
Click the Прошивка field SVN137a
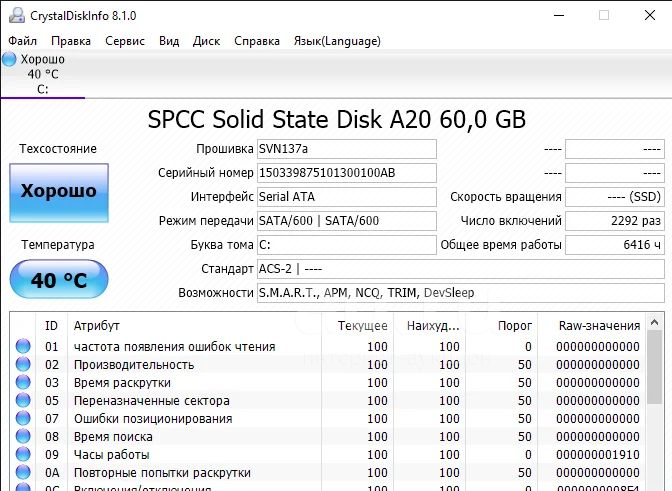pos(347,149)
